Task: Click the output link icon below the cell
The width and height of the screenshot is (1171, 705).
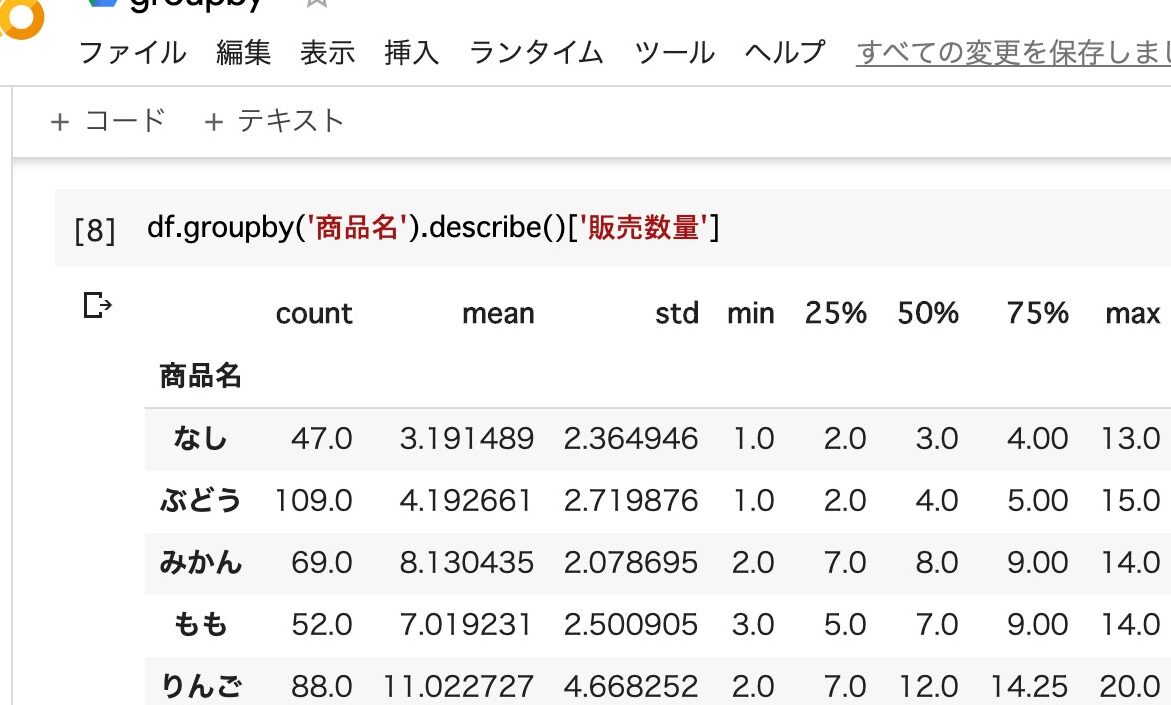Action: pyautogui.click(x=99, y=305)
